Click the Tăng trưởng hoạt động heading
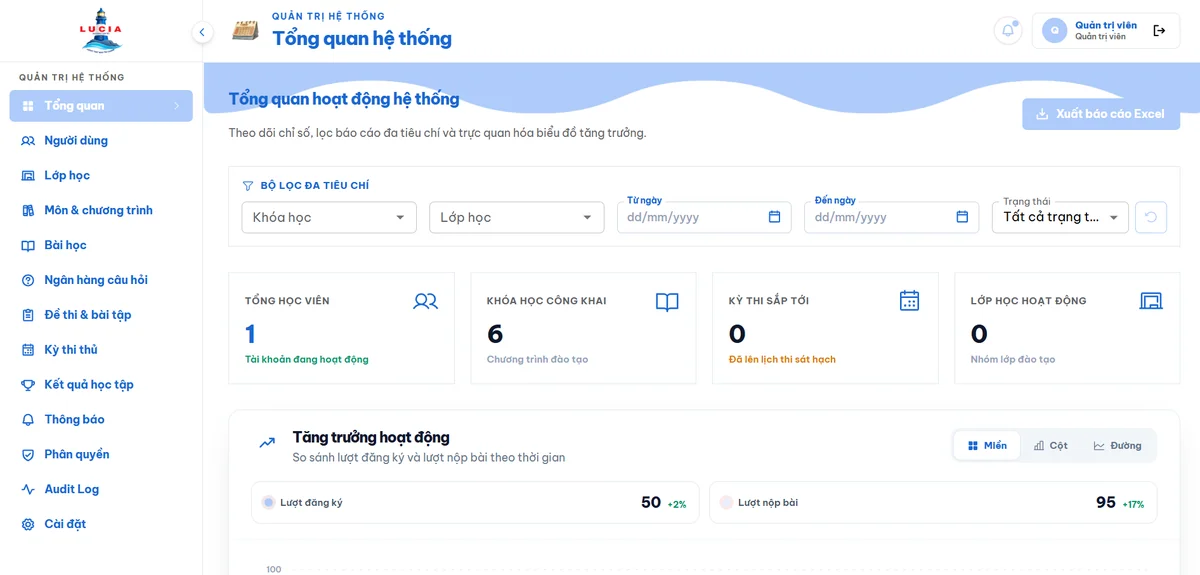The image size is (1200, 575). tap(371, 437)
